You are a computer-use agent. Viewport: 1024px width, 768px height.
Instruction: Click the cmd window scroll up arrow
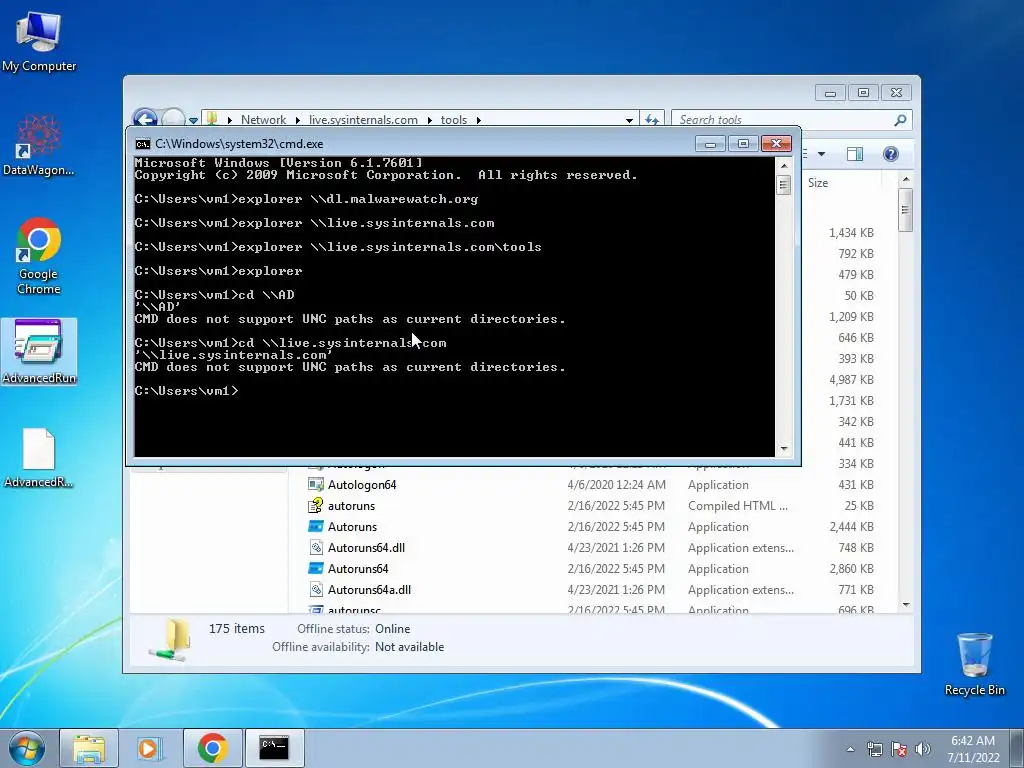[x=784, y=166]
